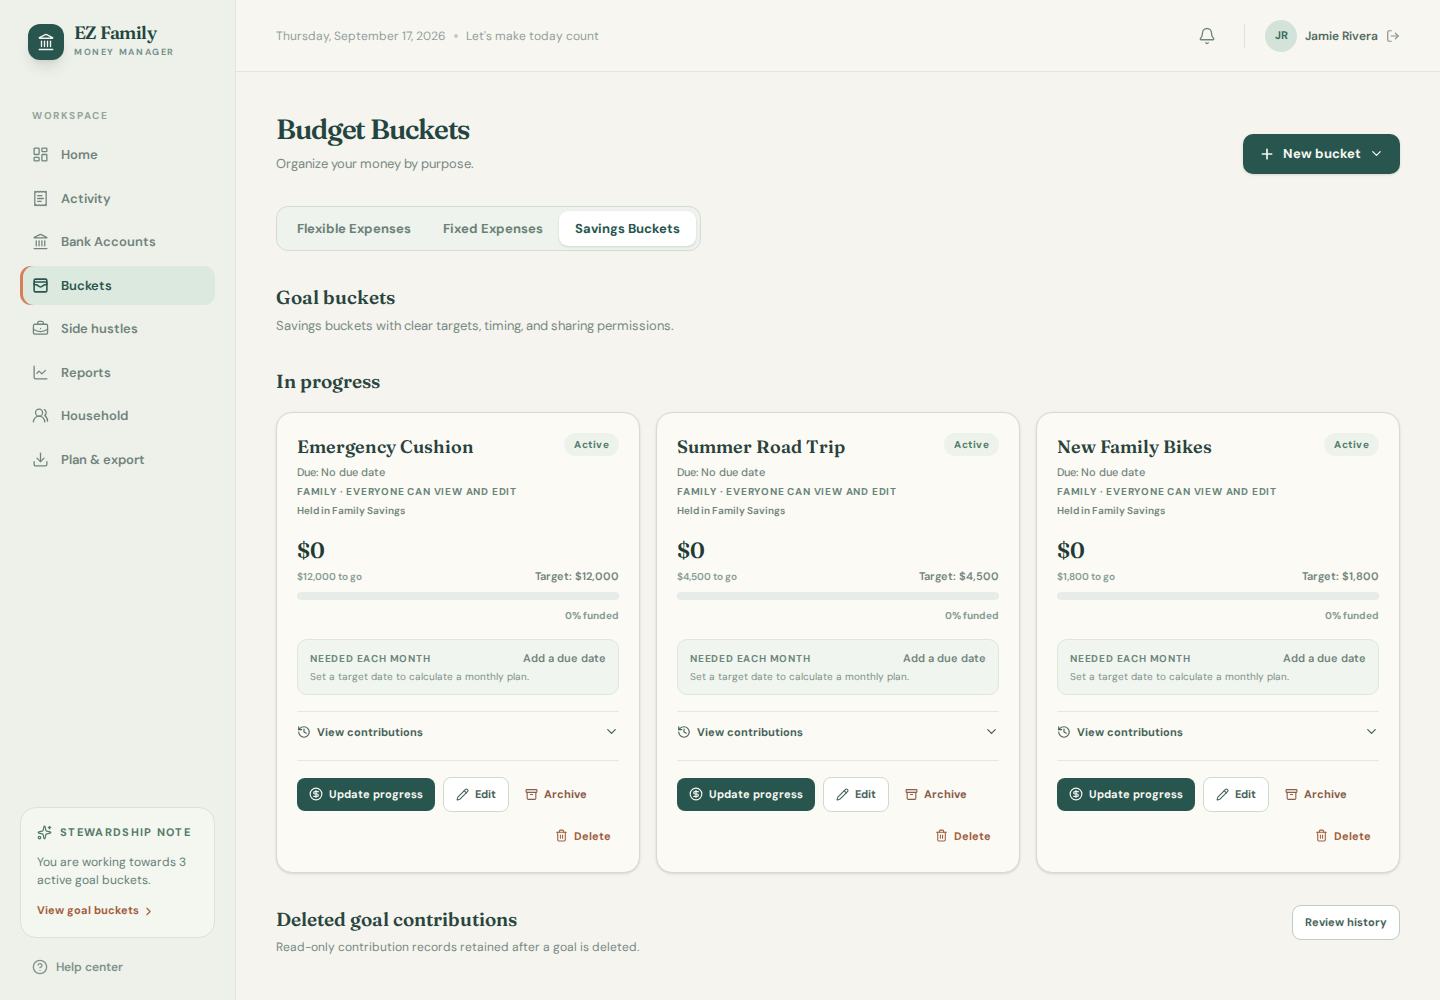Click Help center label
The image size is (1440, 1000).
[x=89, y=967]
